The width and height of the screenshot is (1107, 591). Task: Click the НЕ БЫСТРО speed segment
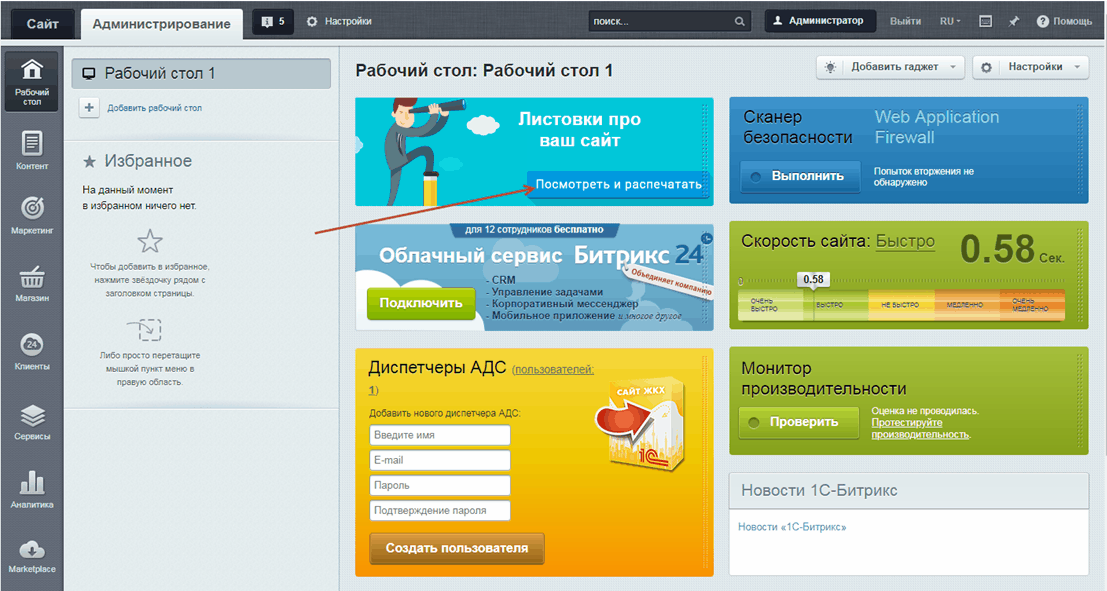click(x=900, y=305)
